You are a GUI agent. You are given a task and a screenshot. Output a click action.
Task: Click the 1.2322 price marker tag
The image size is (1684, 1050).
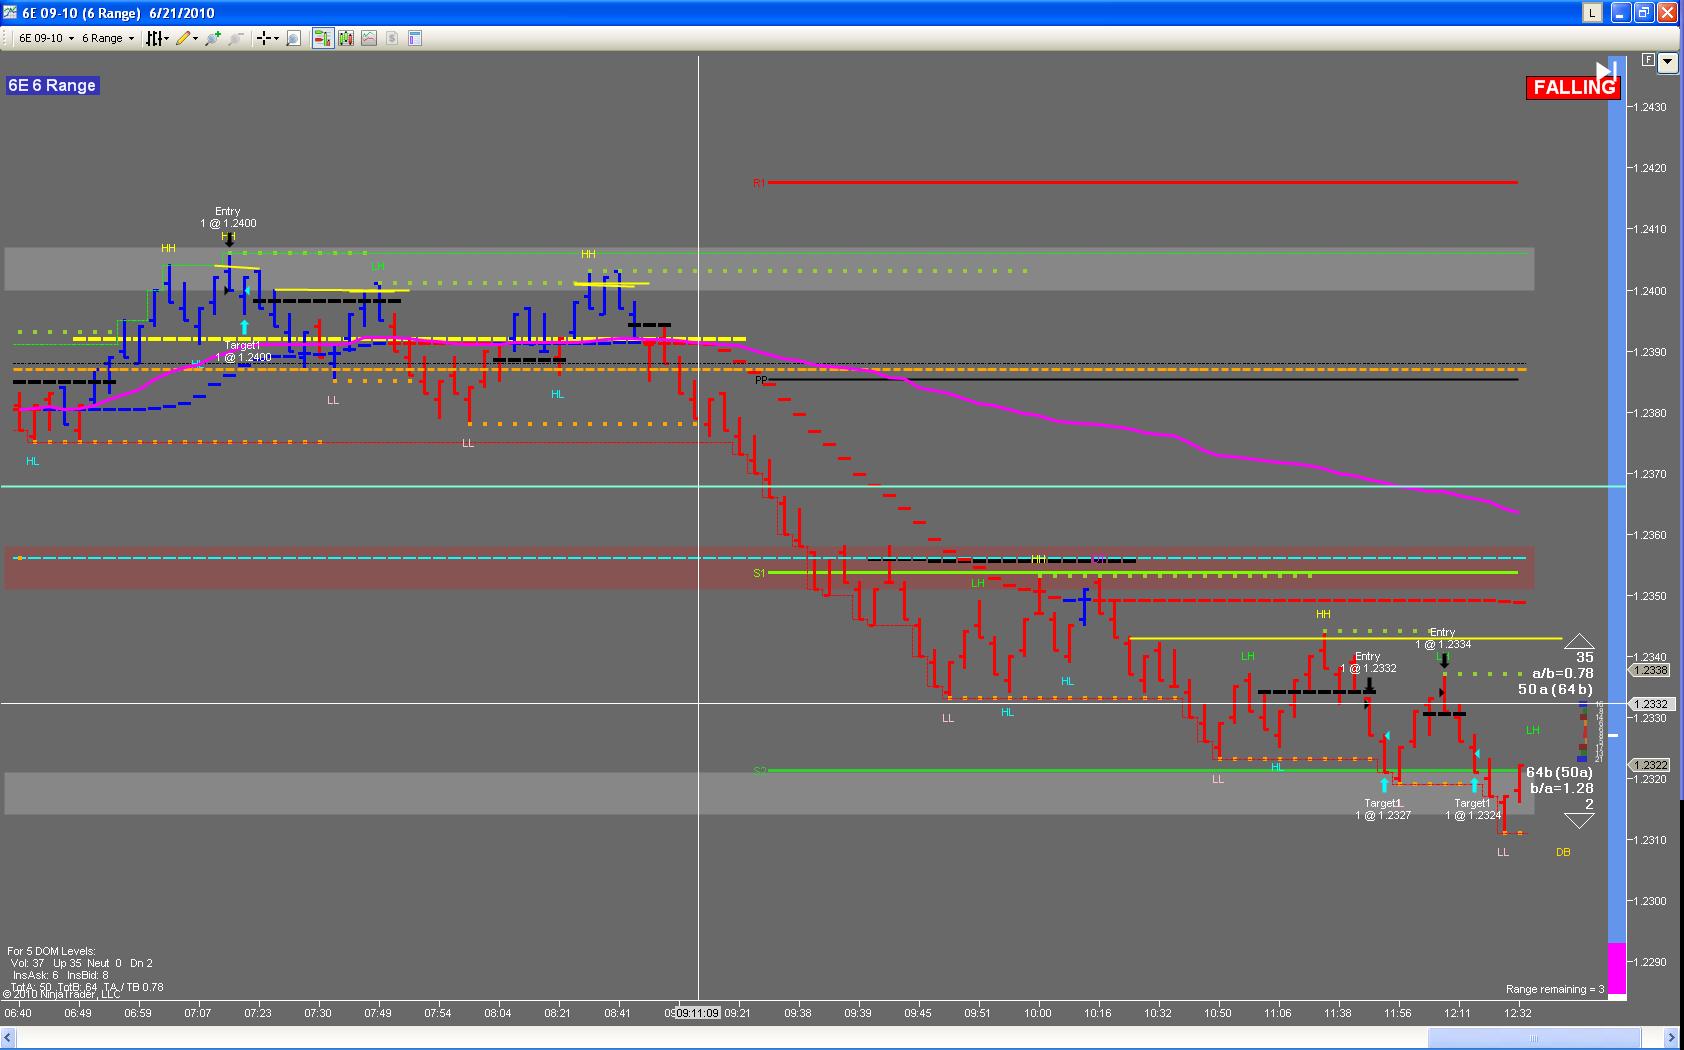[x=1649, y=765]
